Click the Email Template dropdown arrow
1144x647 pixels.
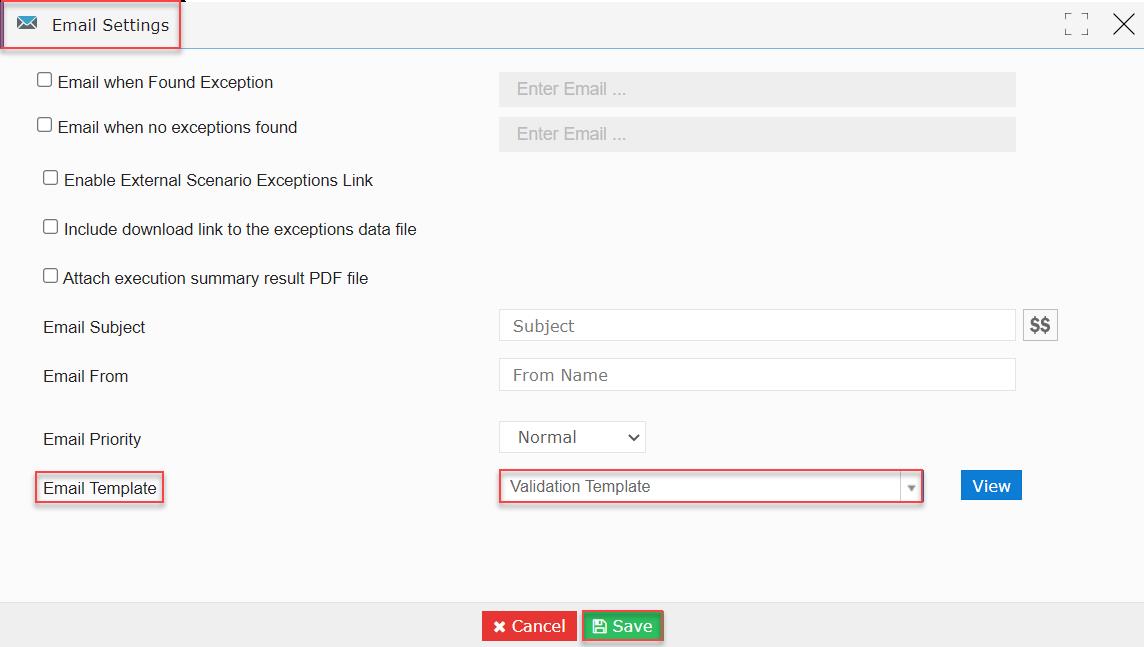pos(911,487)
